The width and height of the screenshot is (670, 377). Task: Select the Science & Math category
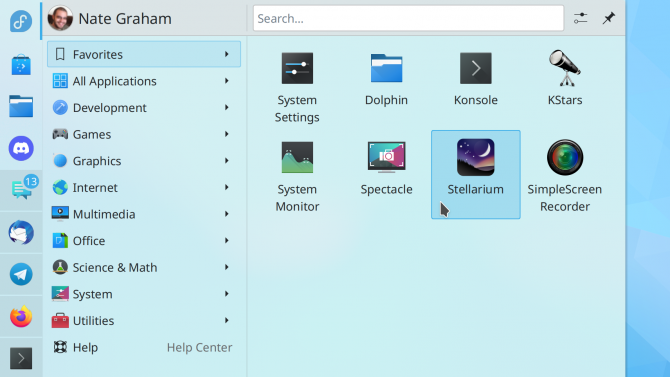click(x=144, y=267)
